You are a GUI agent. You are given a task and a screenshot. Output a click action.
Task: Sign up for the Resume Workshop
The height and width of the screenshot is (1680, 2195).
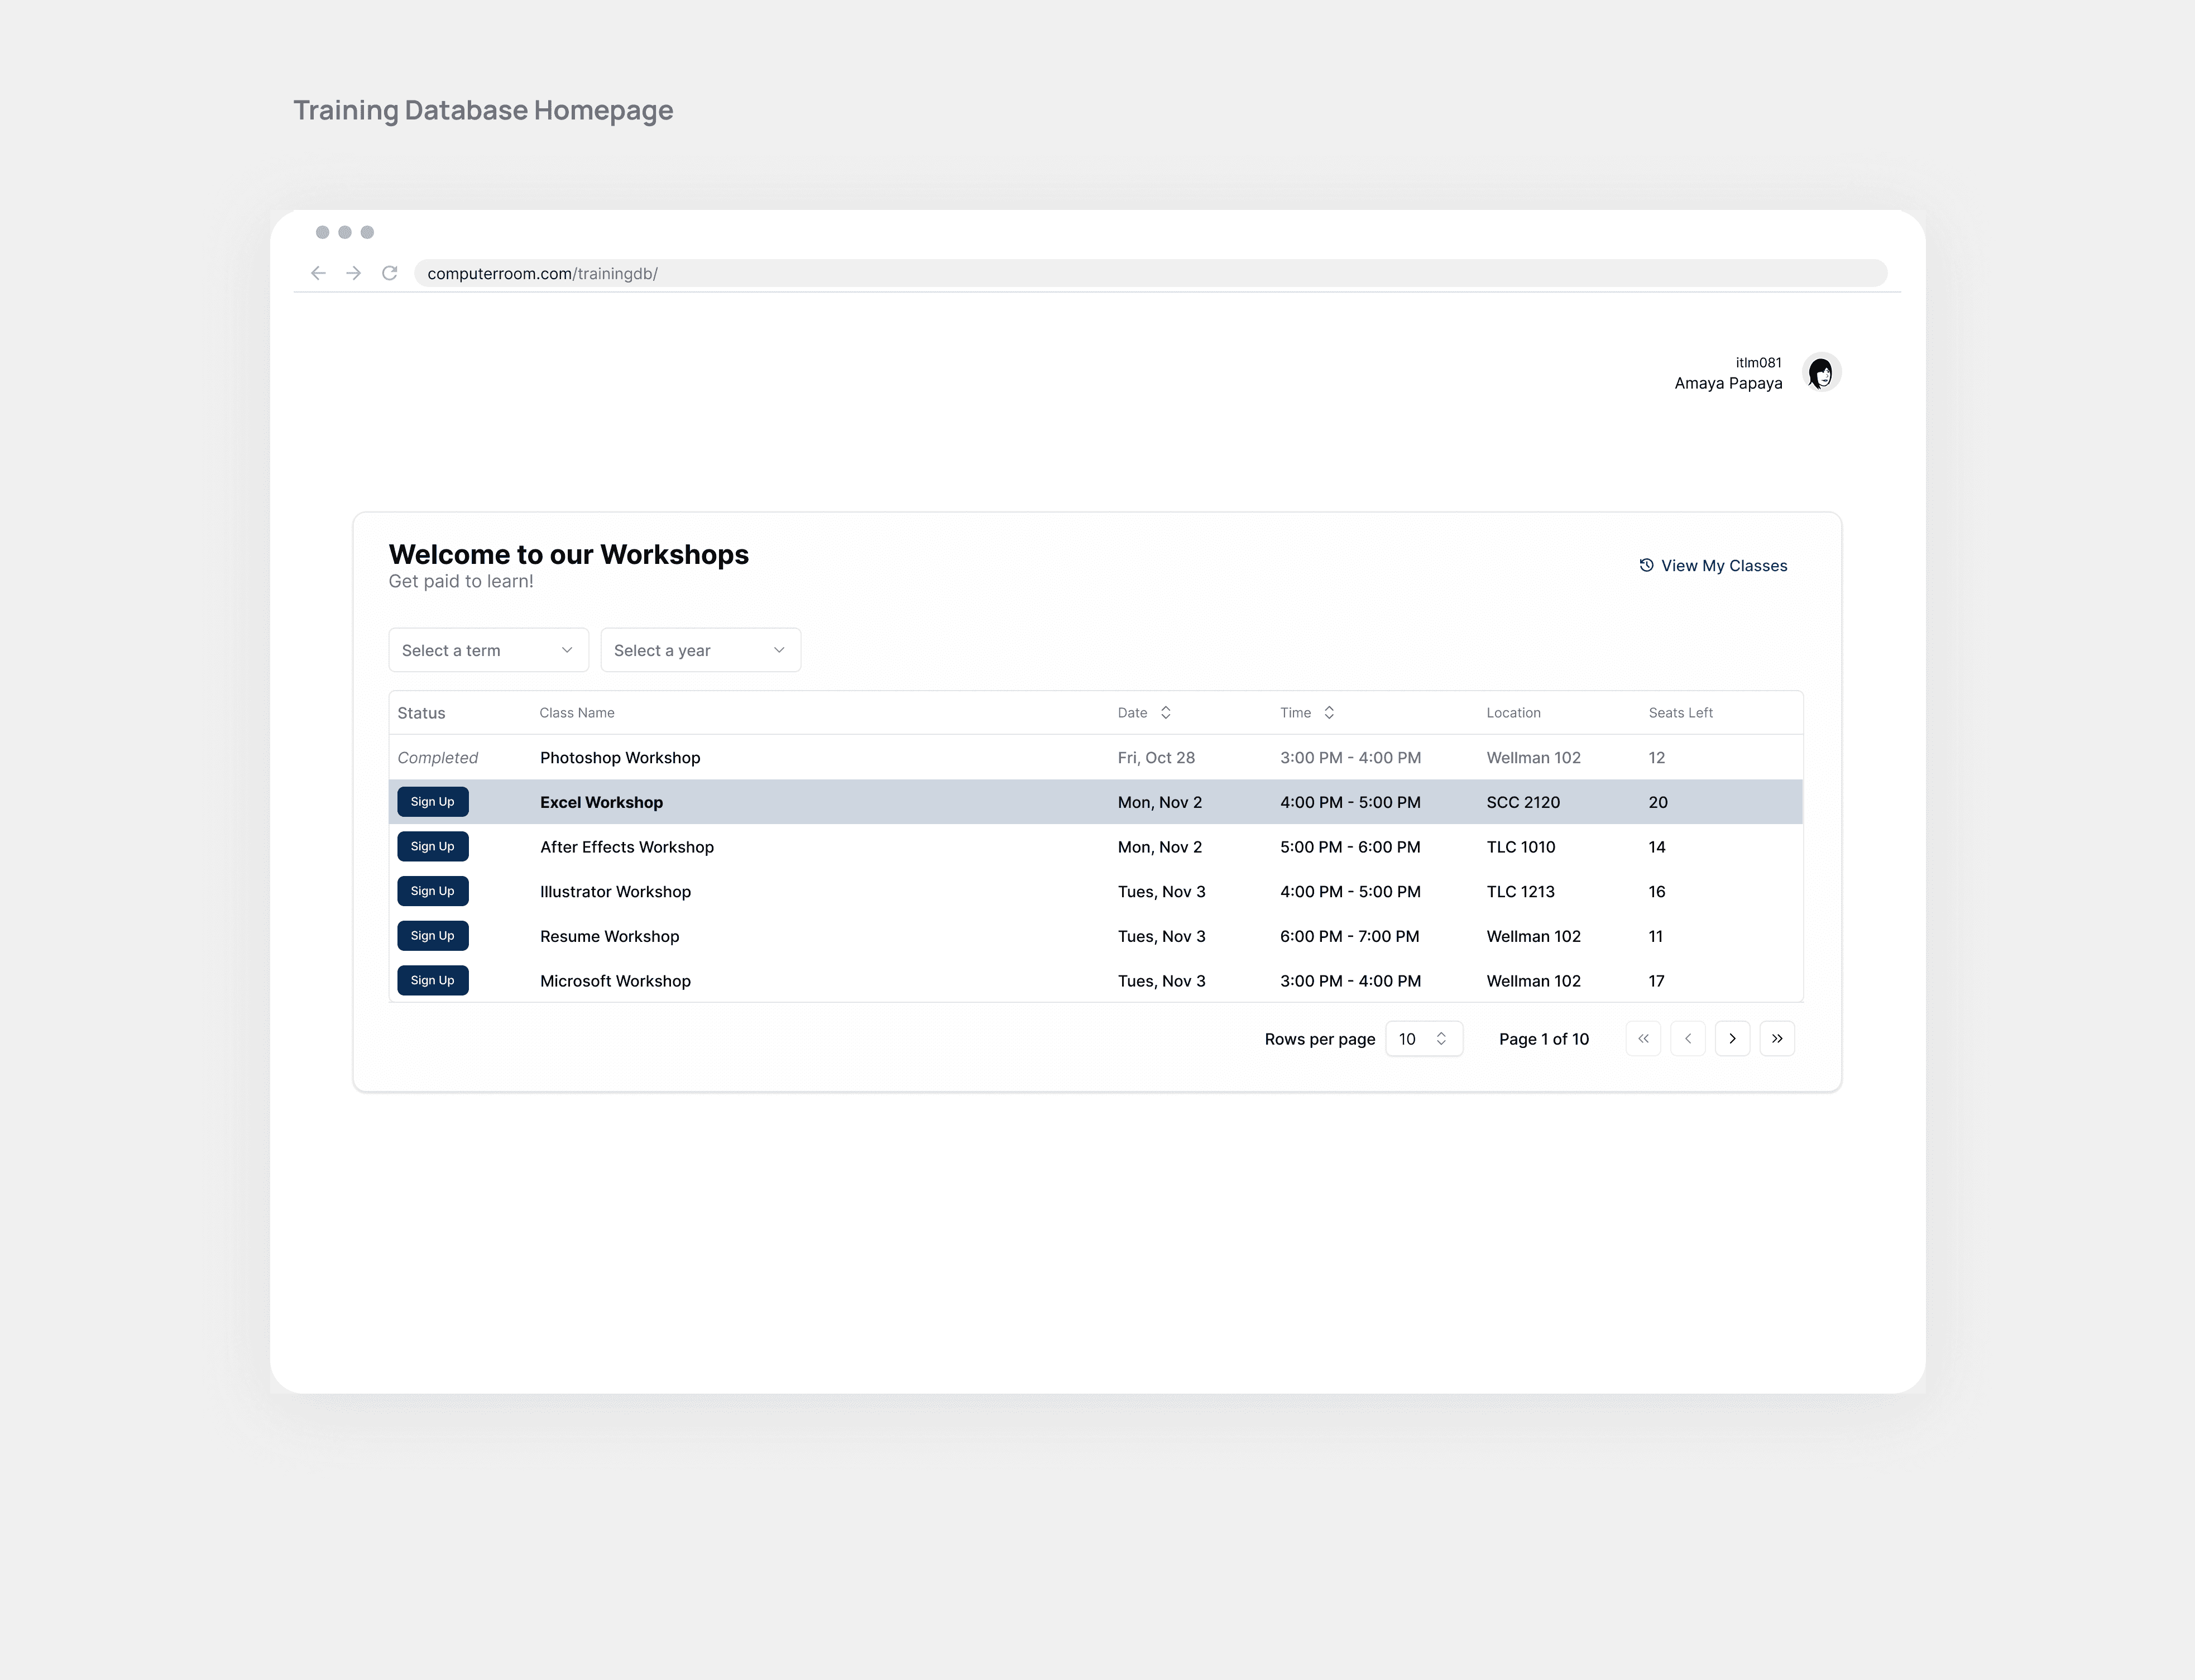point(432,936)
